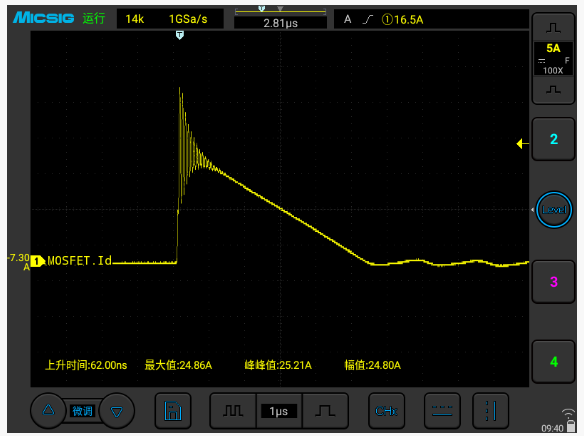Widen timebase with multi-pulse icon
584x436 pixels.
pyautogui.click(x=233, y=411)
